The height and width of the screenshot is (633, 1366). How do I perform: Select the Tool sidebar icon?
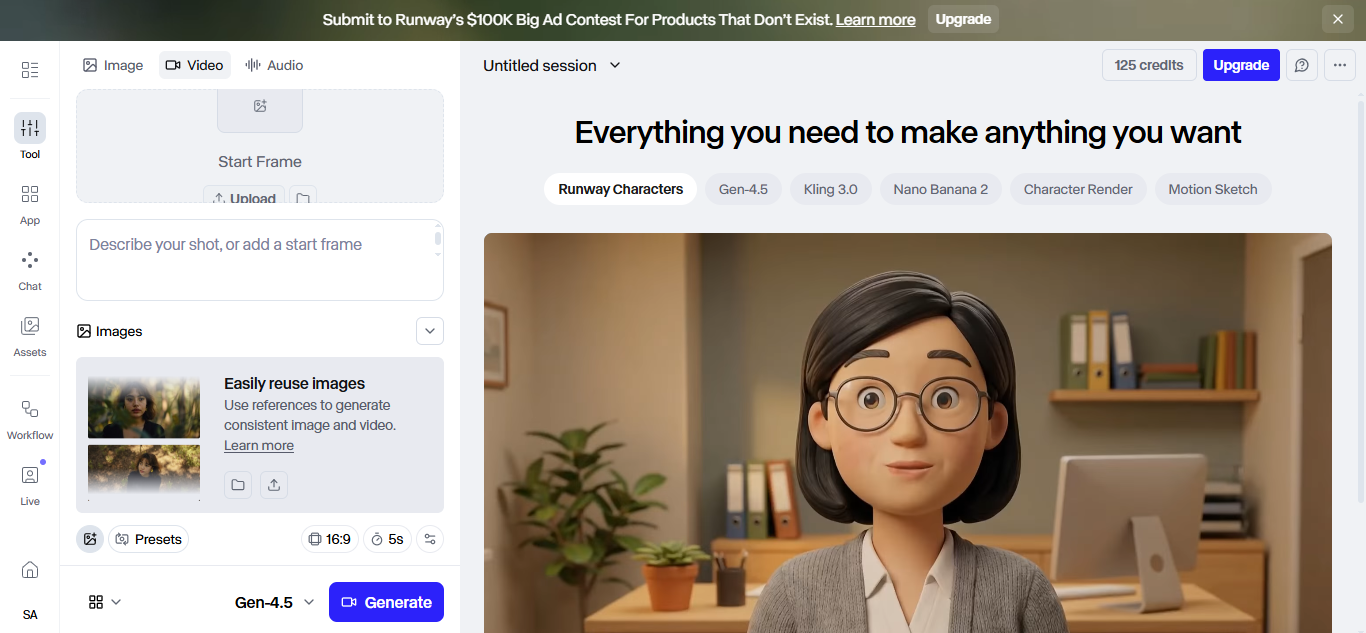[30, 136]
